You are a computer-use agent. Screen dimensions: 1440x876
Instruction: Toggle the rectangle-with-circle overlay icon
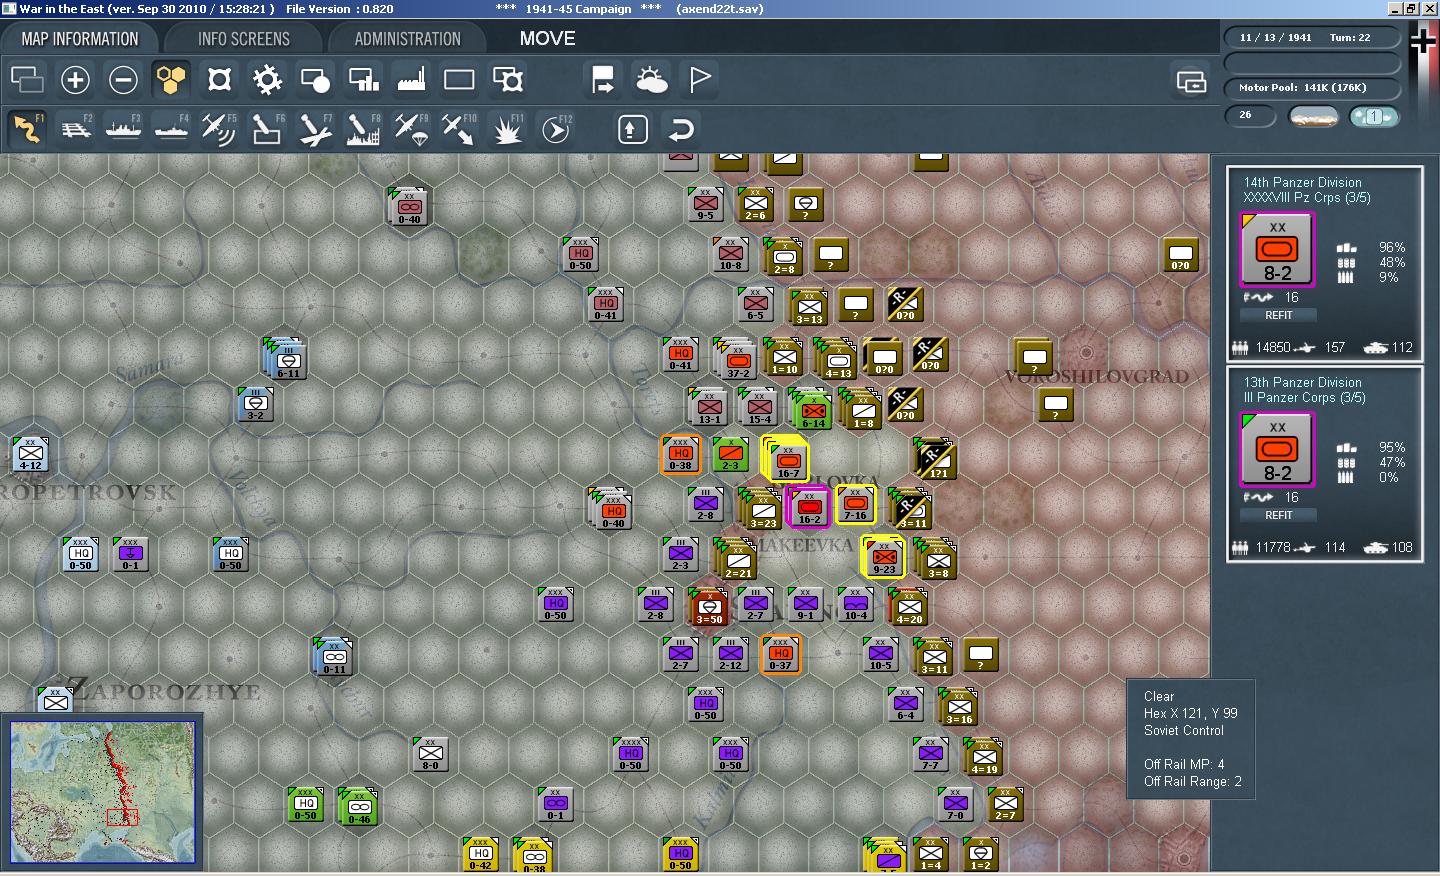pyautogui.click(x=315, y=80)
